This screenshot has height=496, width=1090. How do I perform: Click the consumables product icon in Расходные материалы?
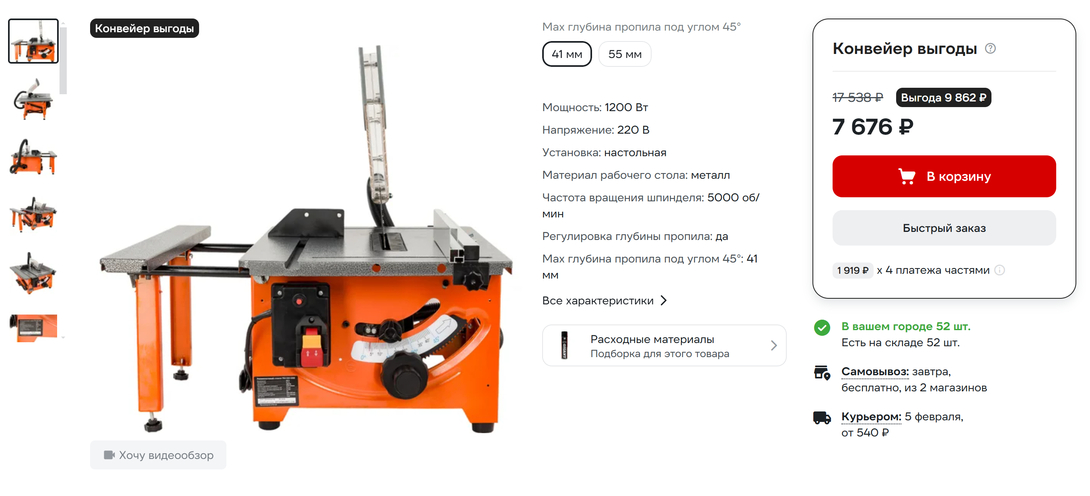tap(564, 345)
